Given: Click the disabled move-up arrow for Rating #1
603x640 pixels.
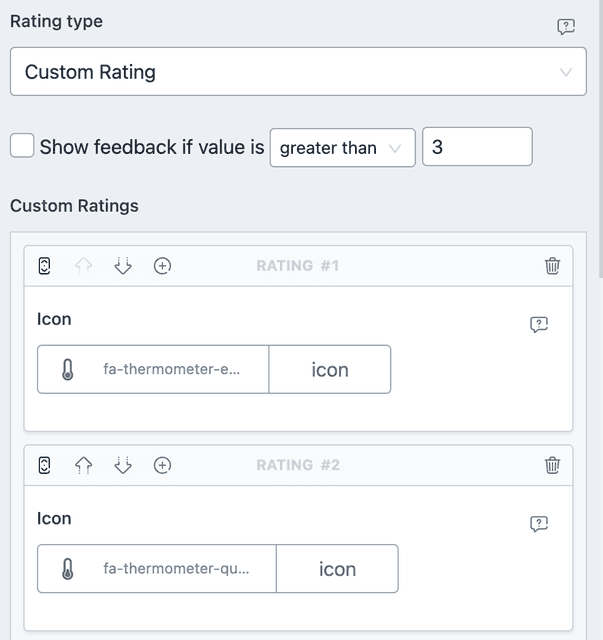Looking at the screenshot, I should pyautogui.click(x=84, y=266).
